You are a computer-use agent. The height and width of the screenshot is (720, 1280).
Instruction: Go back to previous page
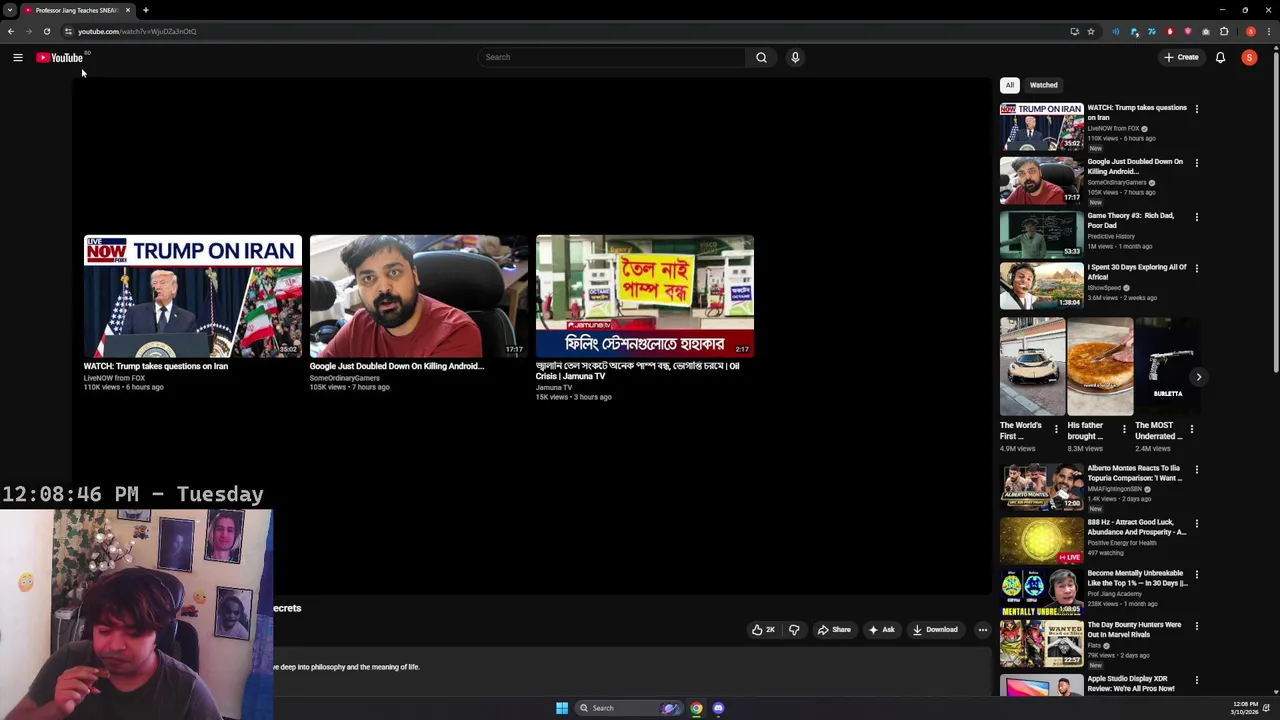click(10, 31)
